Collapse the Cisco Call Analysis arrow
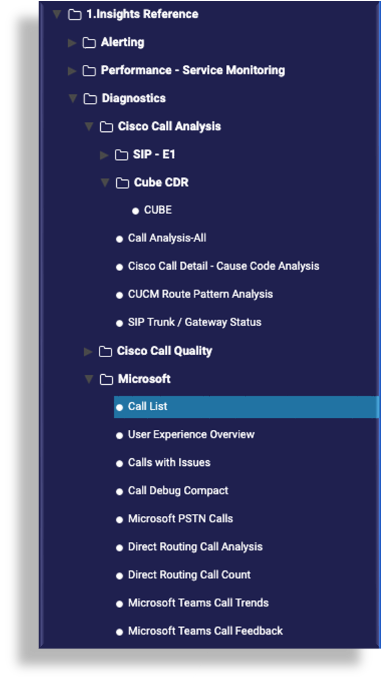 (x=89, y=126)
